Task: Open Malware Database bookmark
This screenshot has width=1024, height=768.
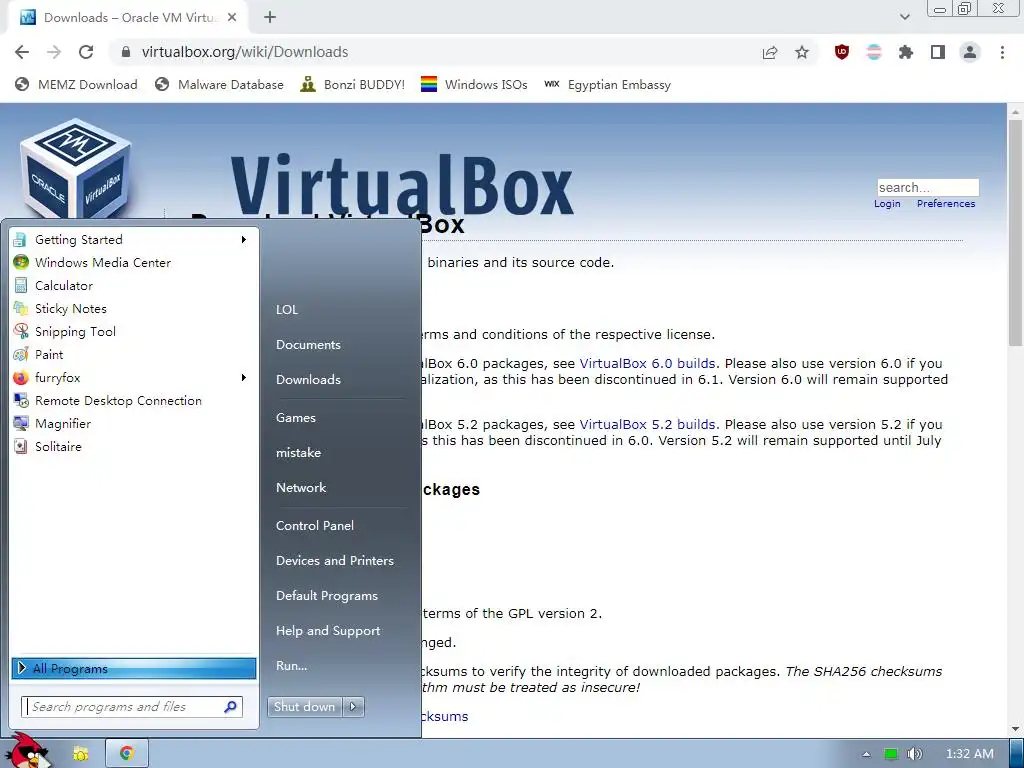Action: coord(219,85)
